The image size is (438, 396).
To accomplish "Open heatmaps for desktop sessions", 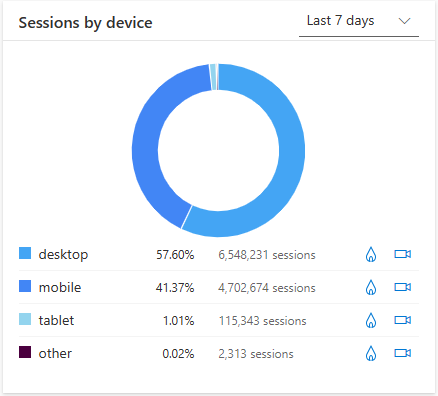I will click(371, 255).
